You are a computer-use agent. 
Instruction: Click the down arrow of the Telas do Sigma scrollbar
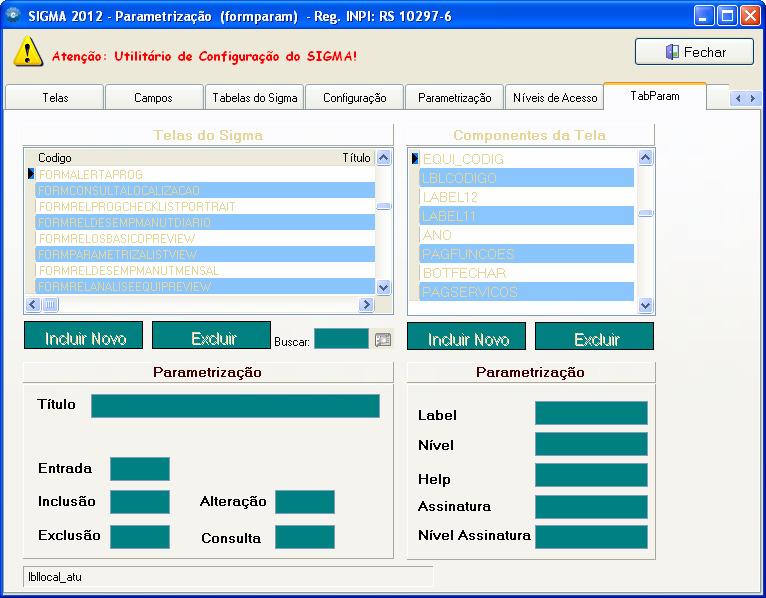coord(383,288)
